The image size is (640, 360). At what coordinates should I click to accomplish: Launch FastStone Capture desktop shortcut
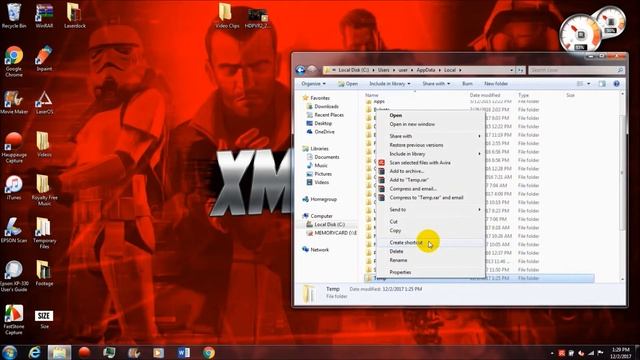pos(14,320)
